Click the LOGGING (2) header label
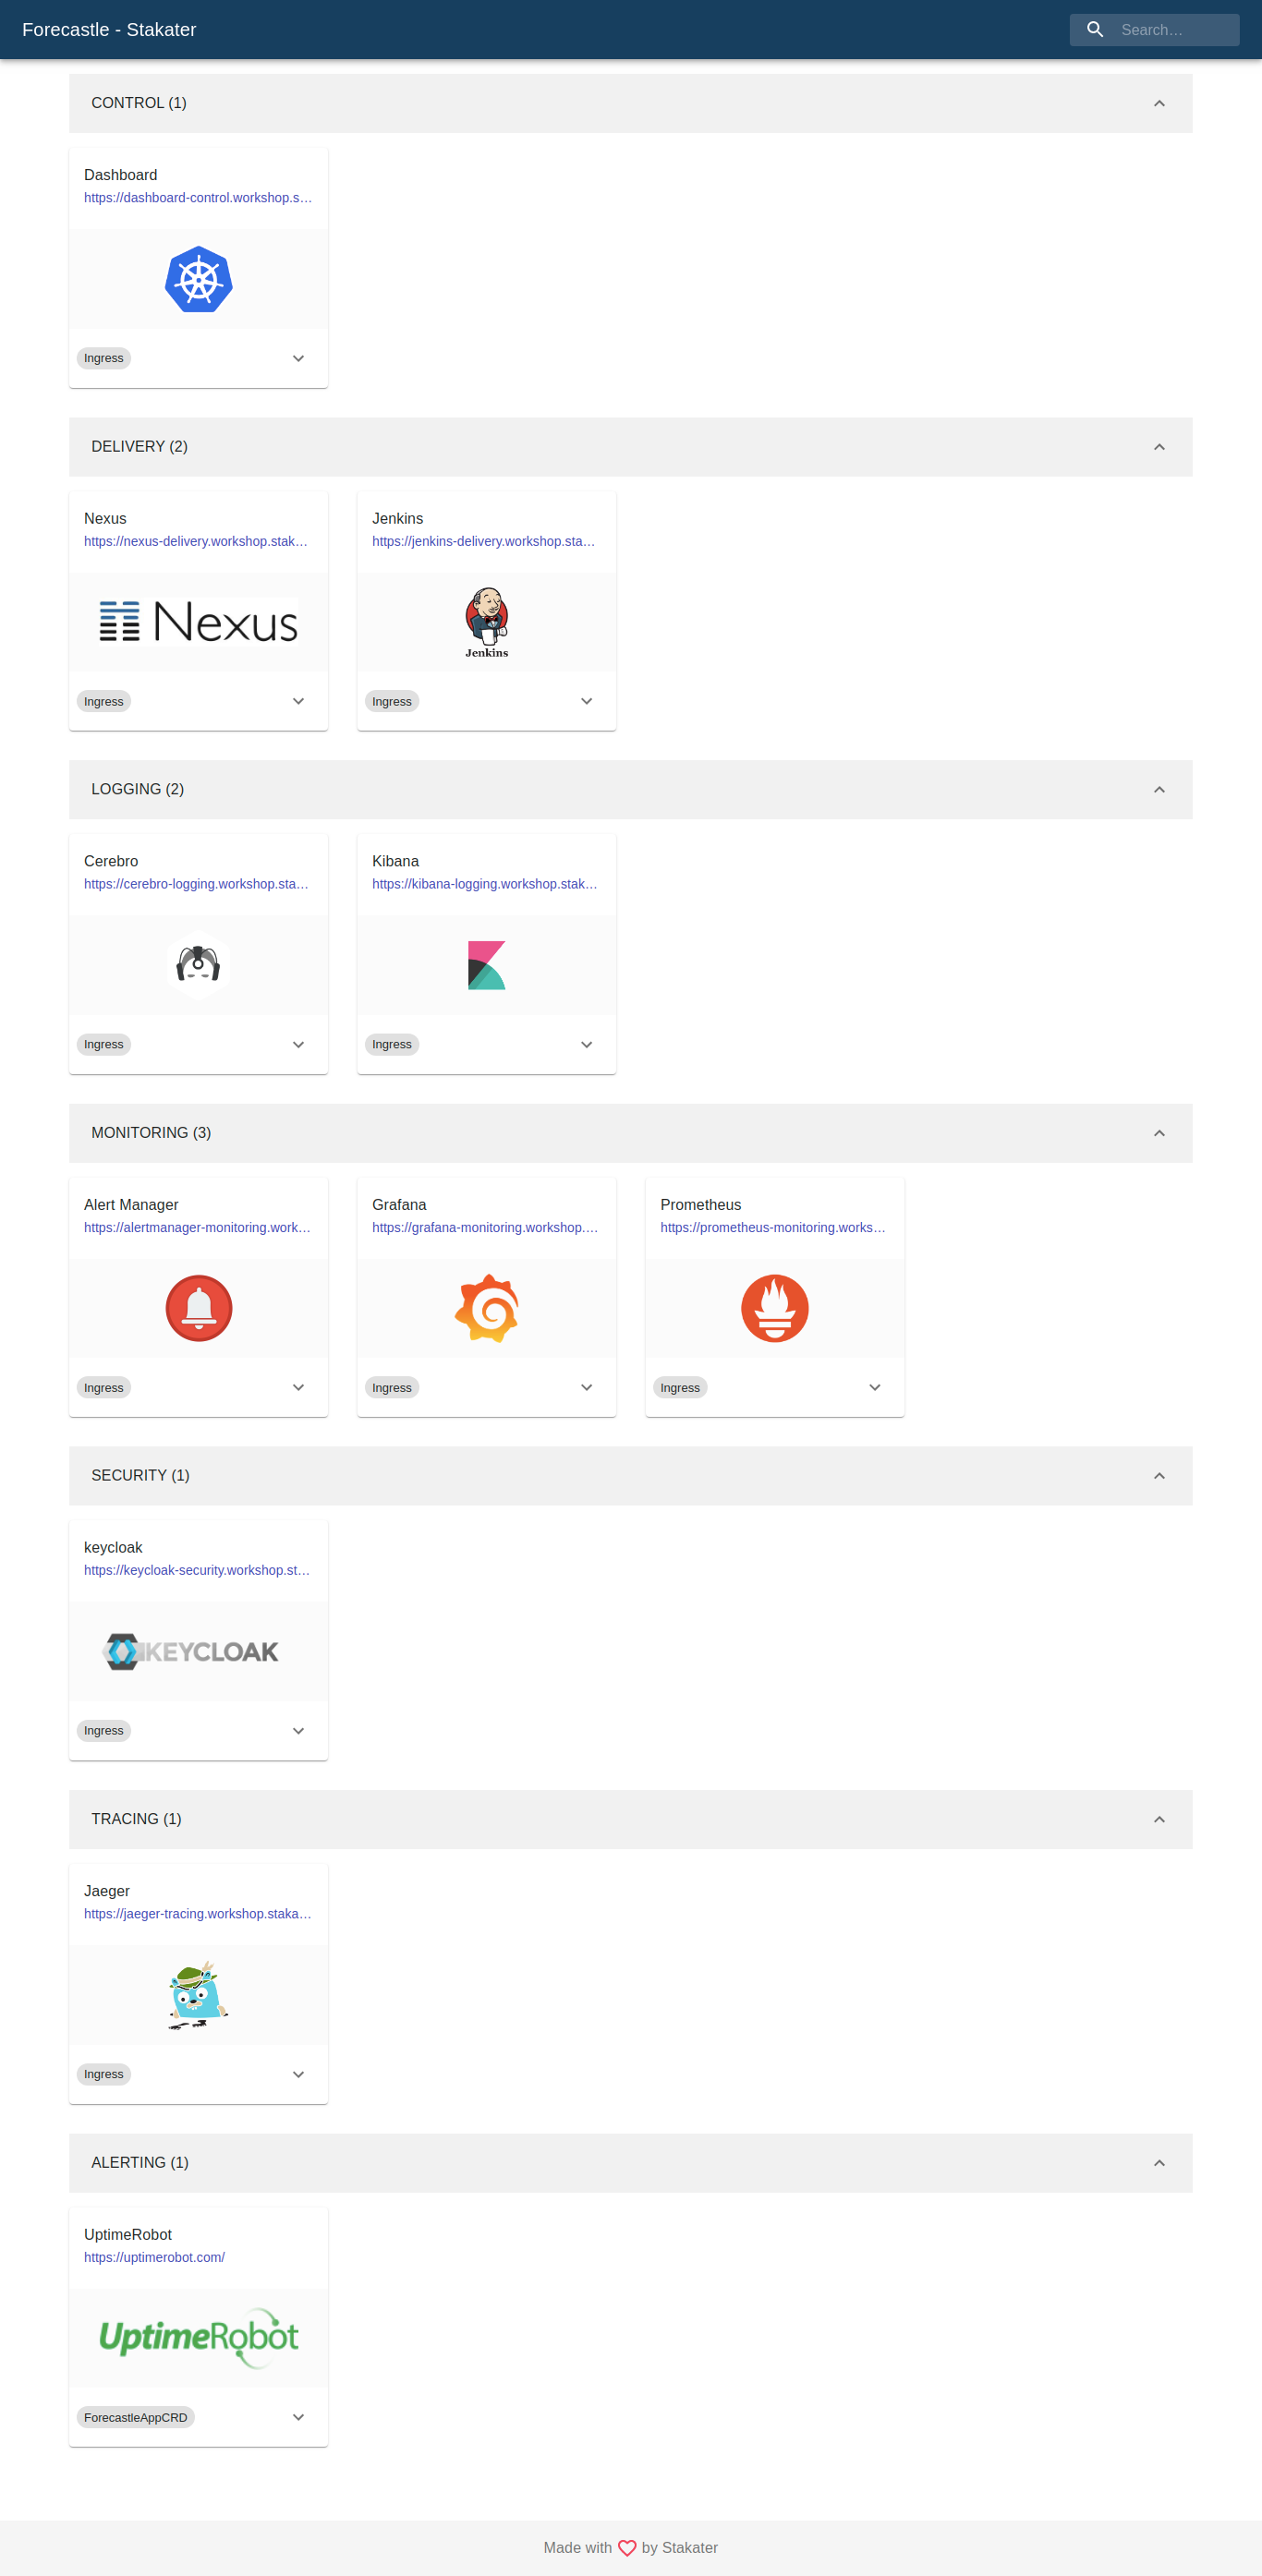The width and height of the screenshot is (1262, 2576). [138, 790]
